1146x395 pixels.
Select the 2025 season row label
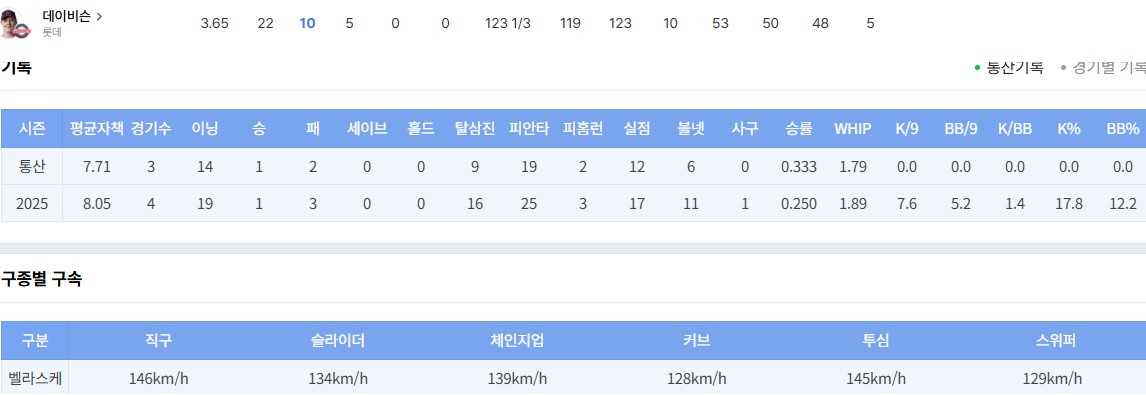click(32, 204)
